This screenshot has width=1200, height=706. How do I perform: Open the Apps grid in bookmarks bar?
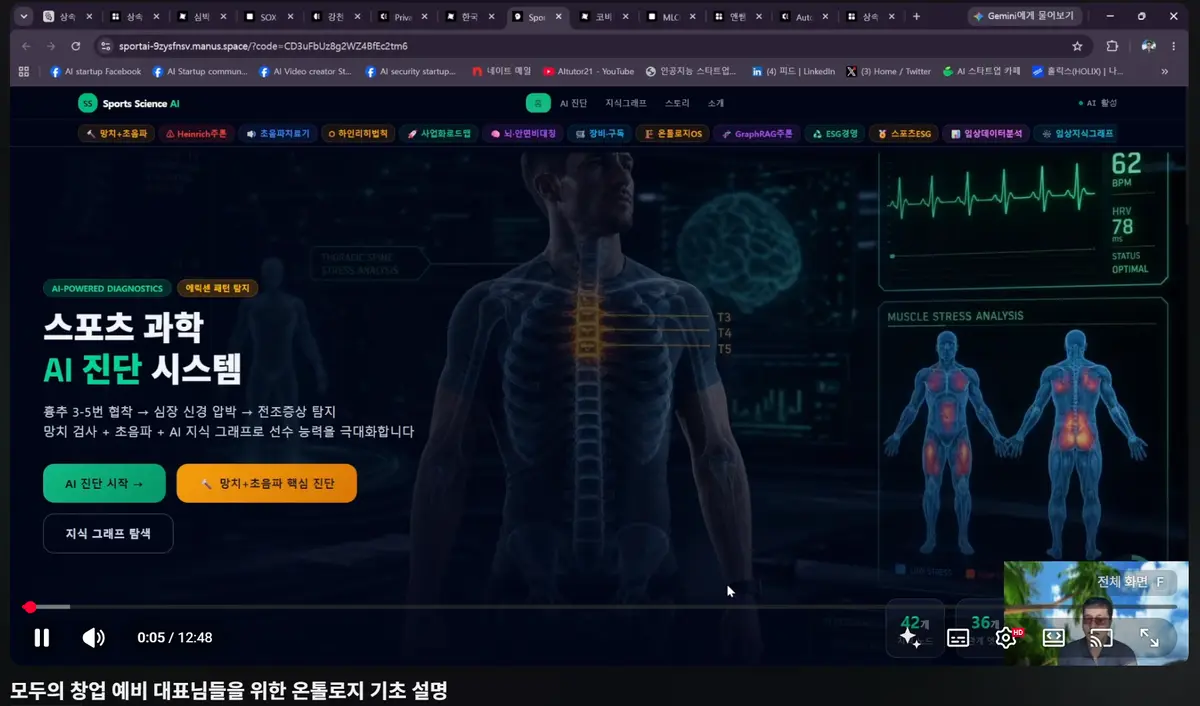click(x=26, y=71)
